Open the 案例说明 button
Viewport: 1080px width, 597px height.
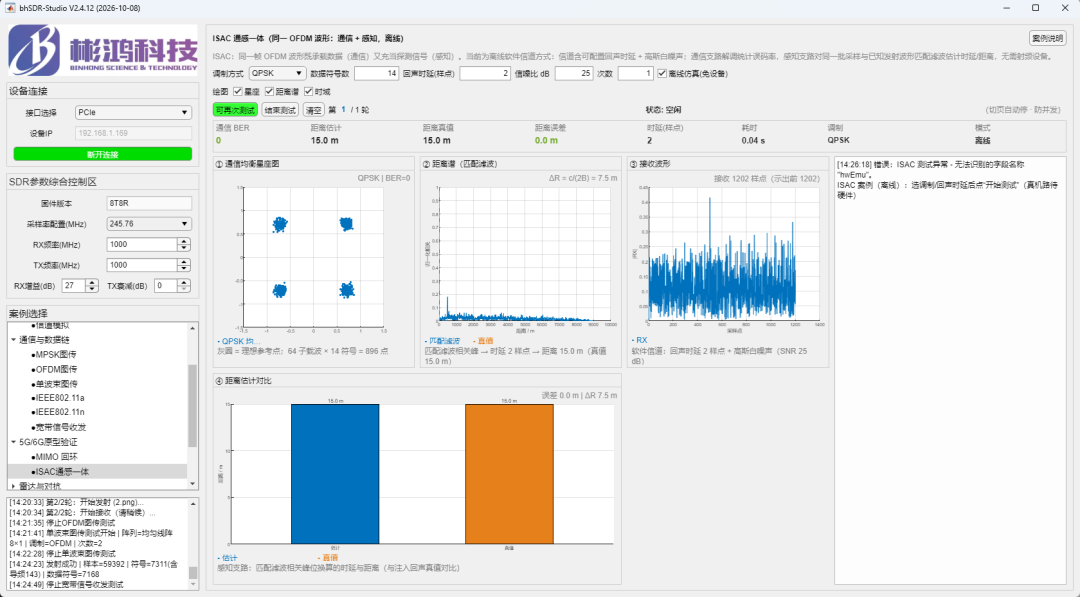point(1047,39)
